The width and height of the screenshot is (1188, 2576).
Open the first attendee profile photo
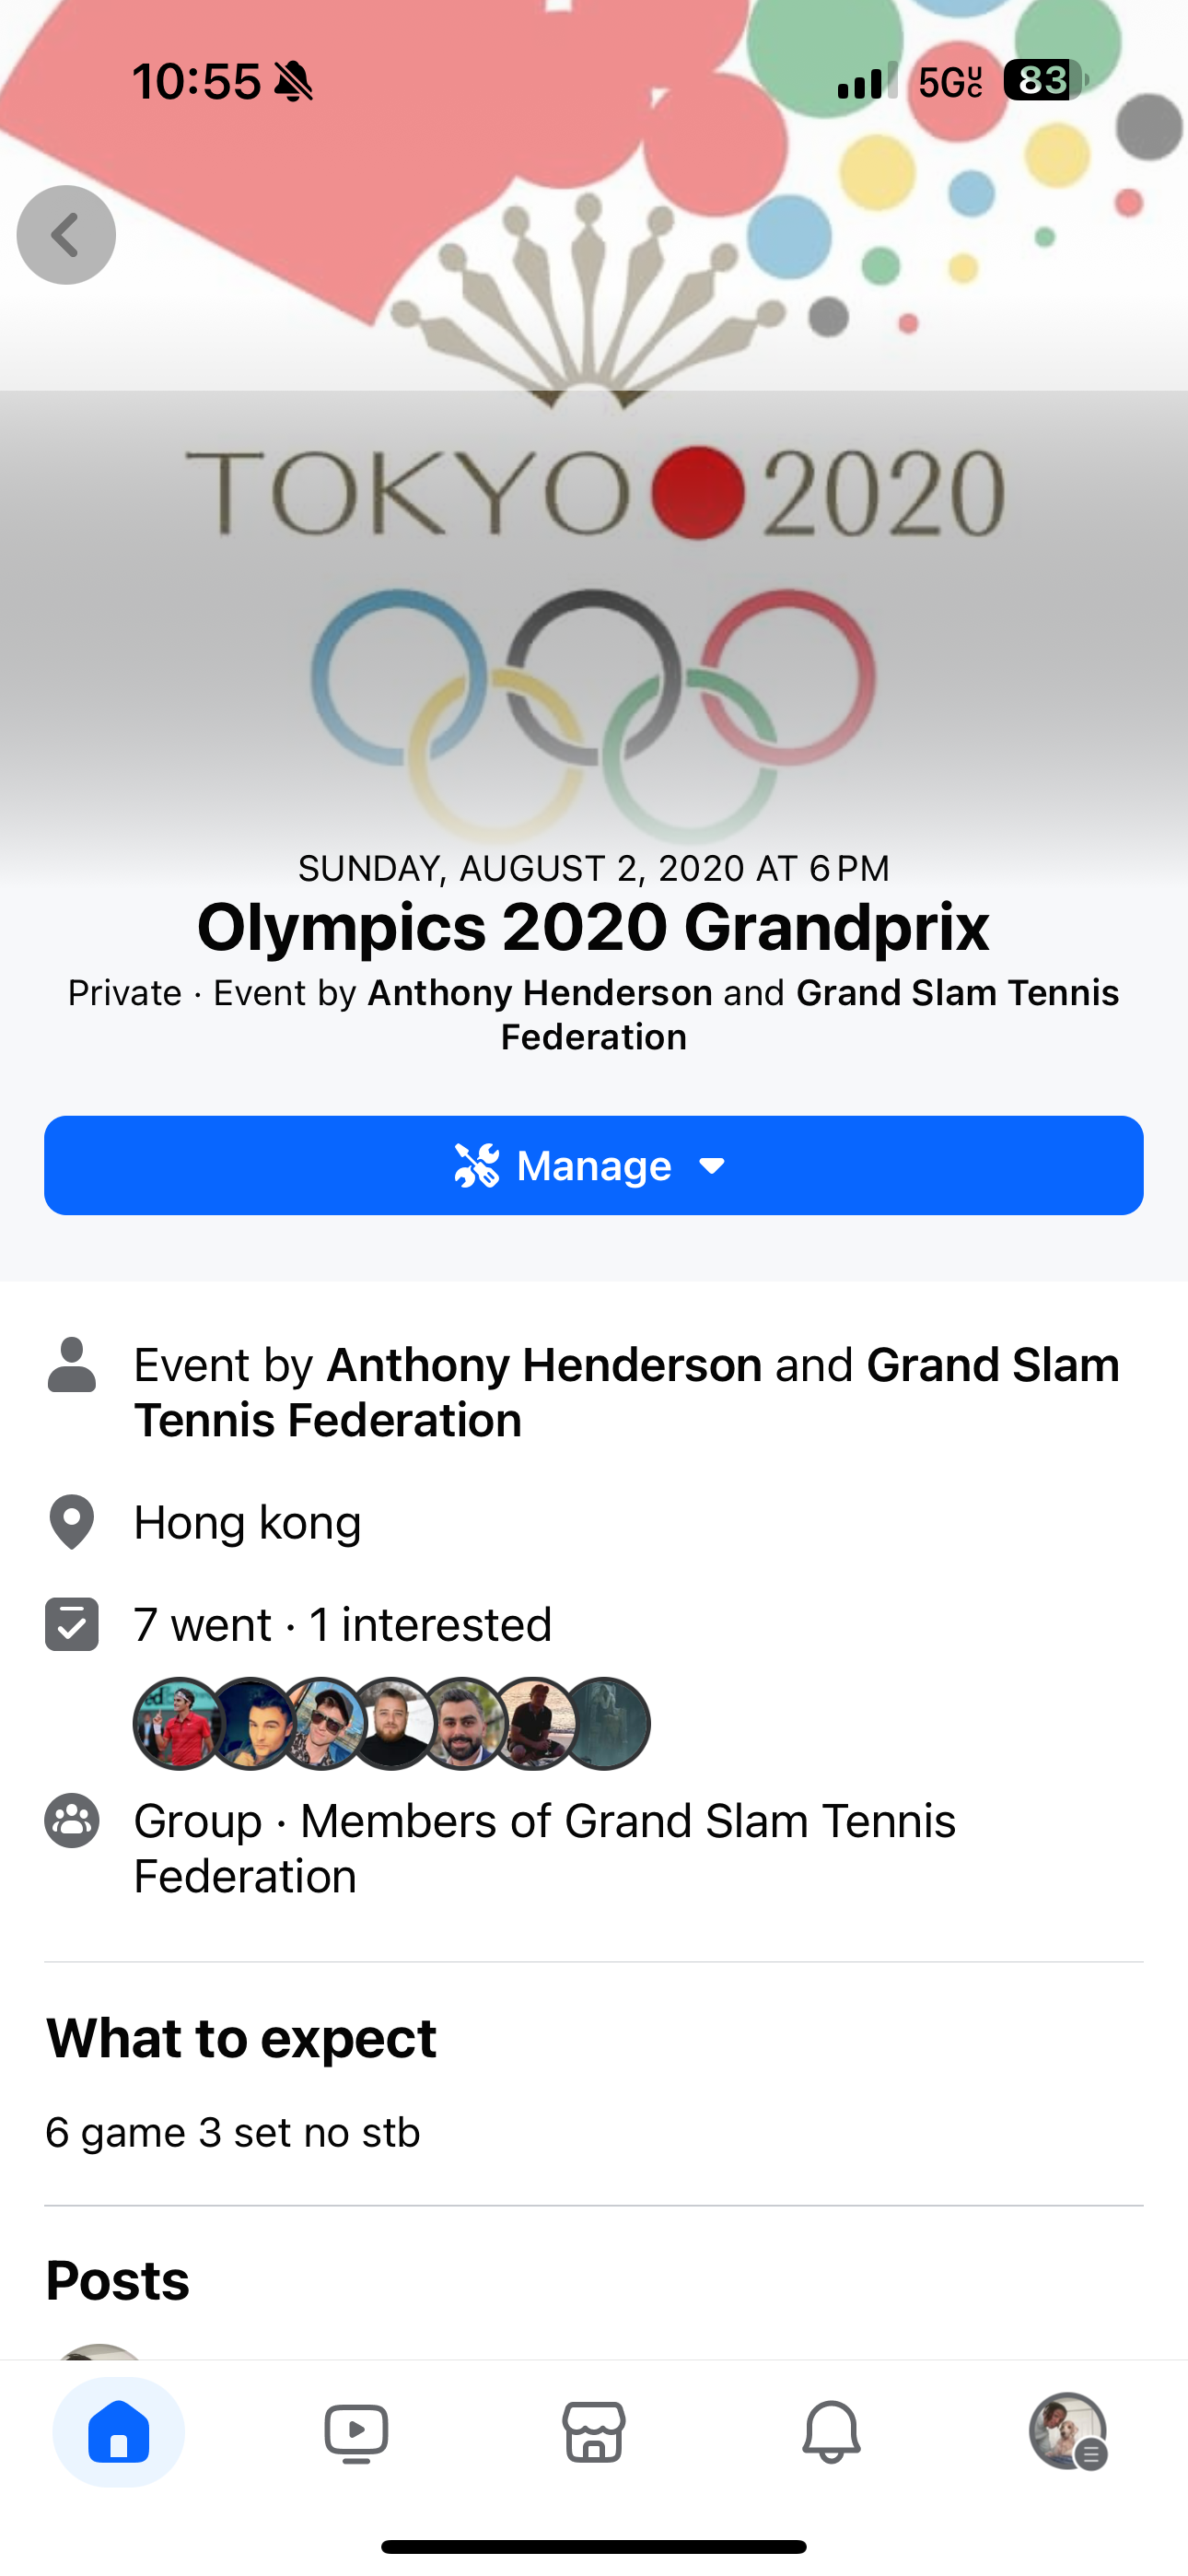click(x=179, y=1724)
